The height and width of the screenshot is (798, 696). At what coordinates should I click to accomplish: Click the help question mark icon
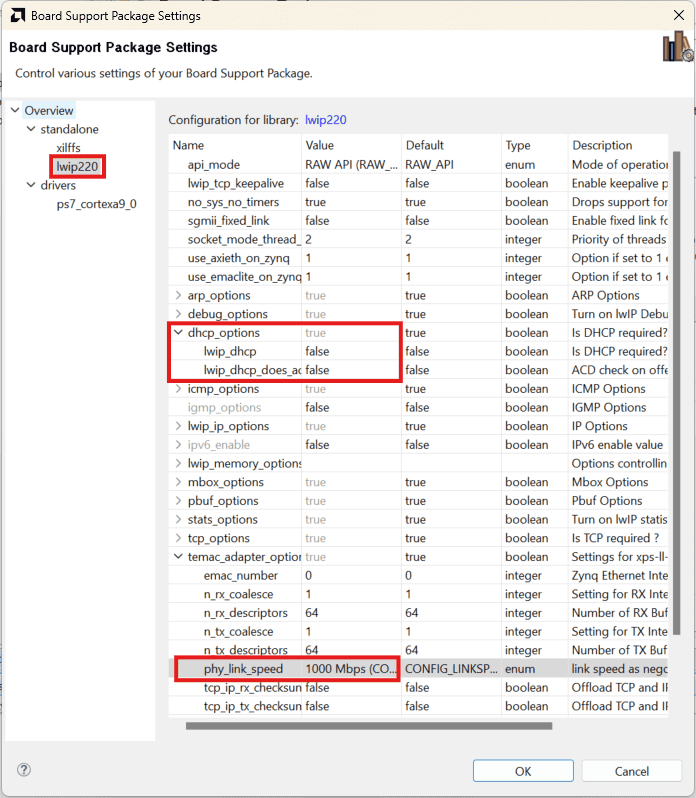24,770
